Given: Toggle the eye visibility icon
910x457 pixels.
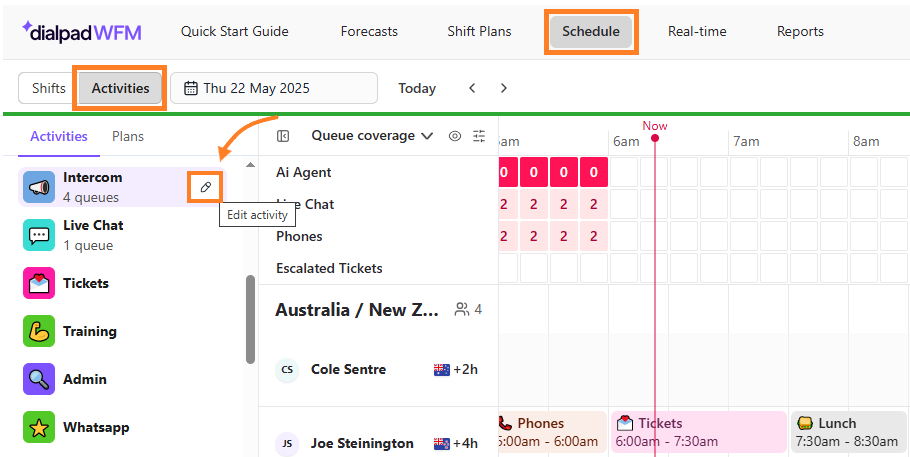Looking at the screenshot, I should point(455,136).
